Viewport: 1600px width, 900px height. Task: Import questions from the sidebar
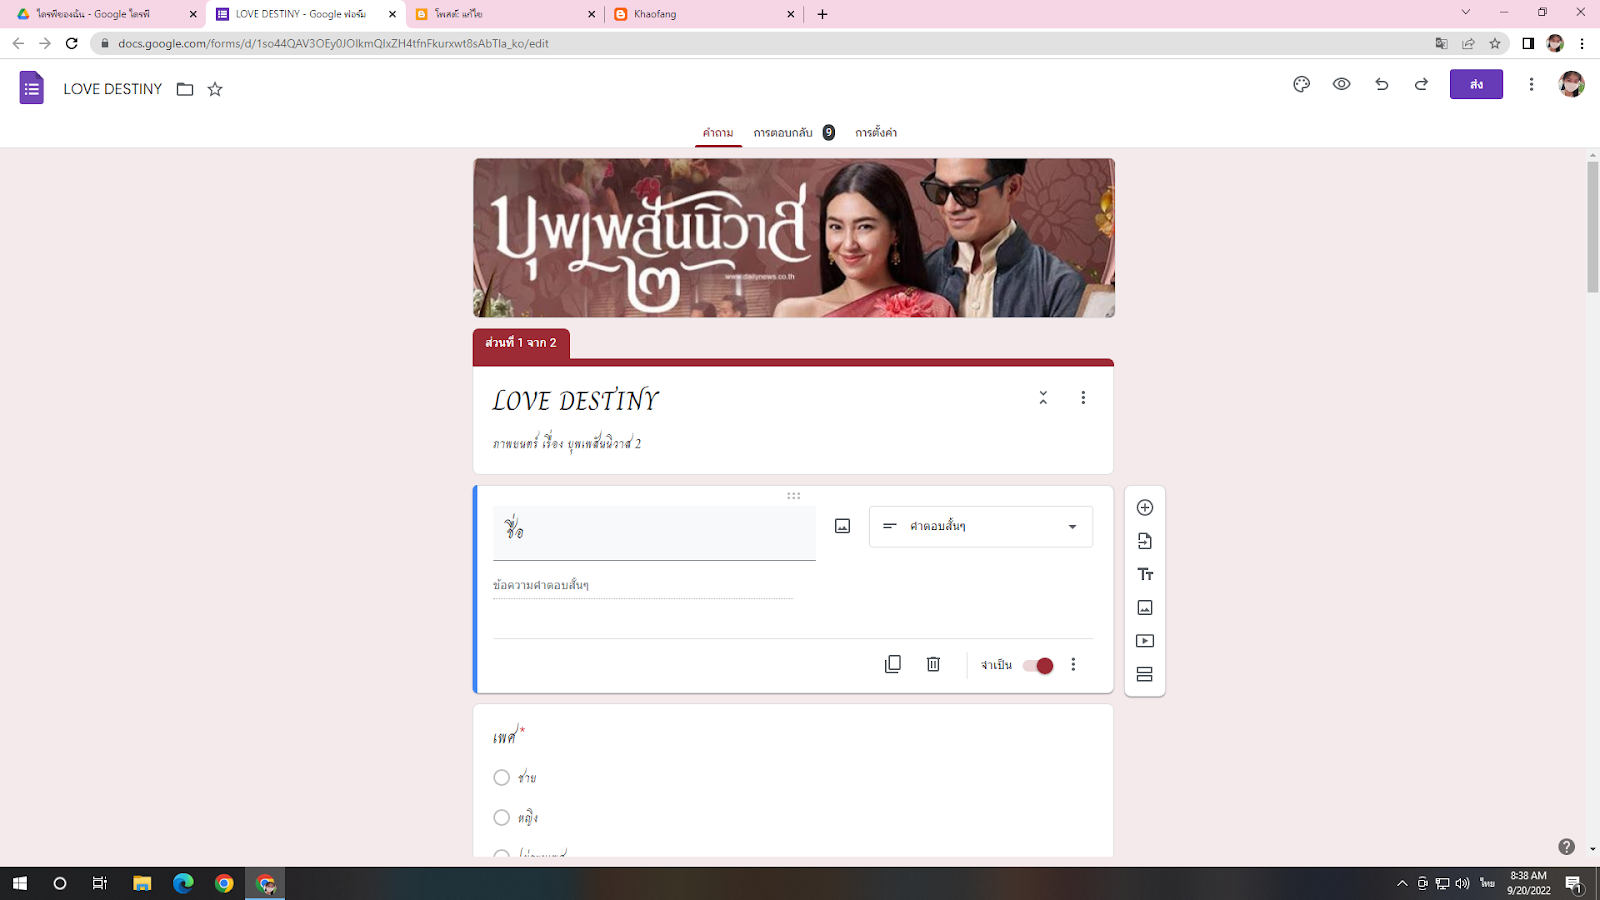coord(1145,541)
